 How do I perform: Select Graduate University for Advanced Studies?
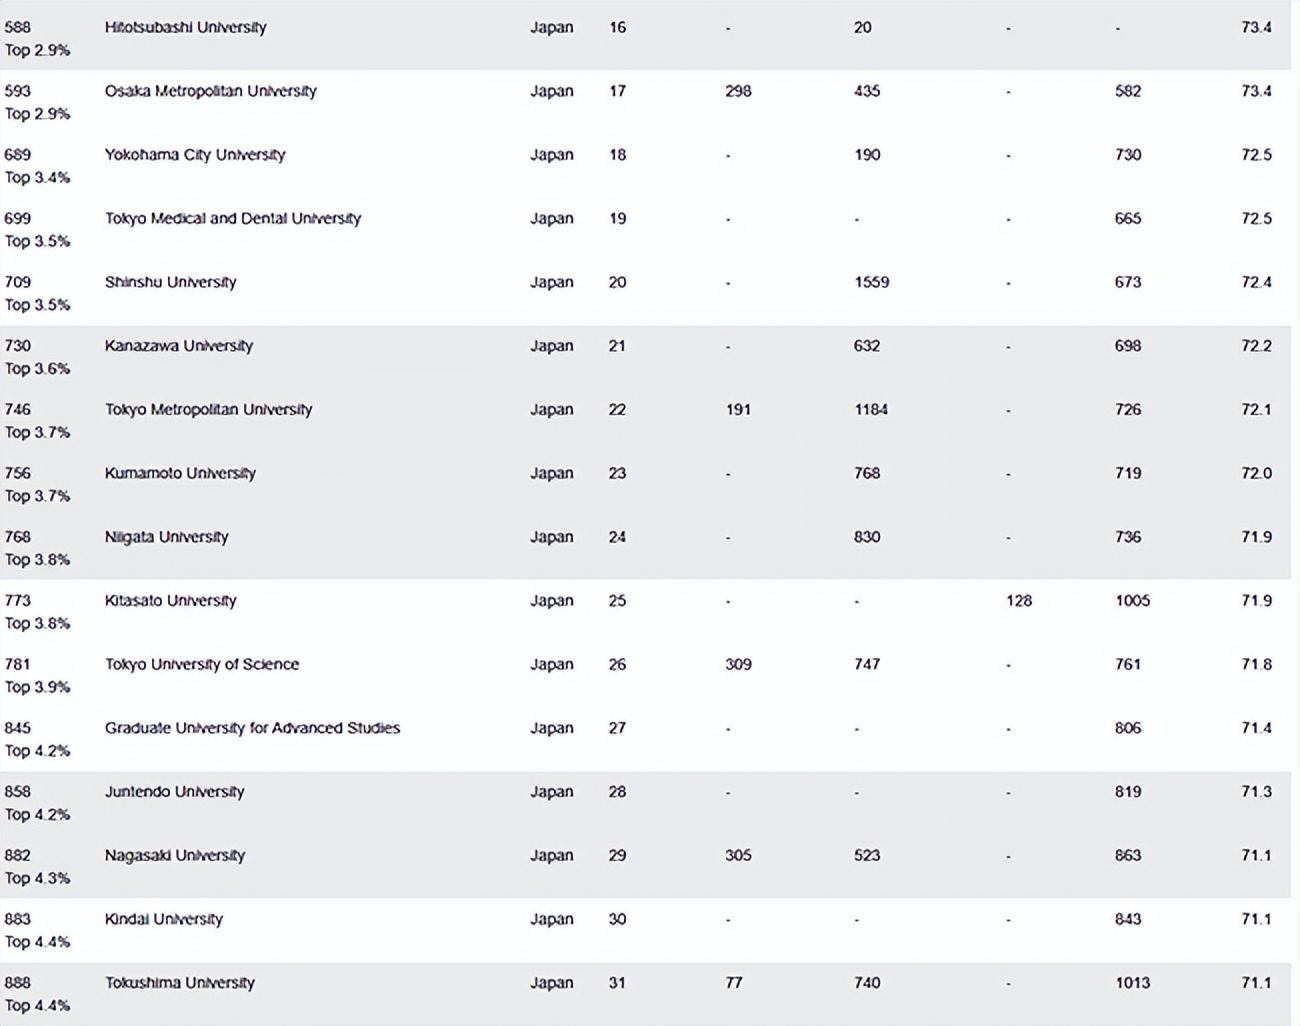(252, 728)
